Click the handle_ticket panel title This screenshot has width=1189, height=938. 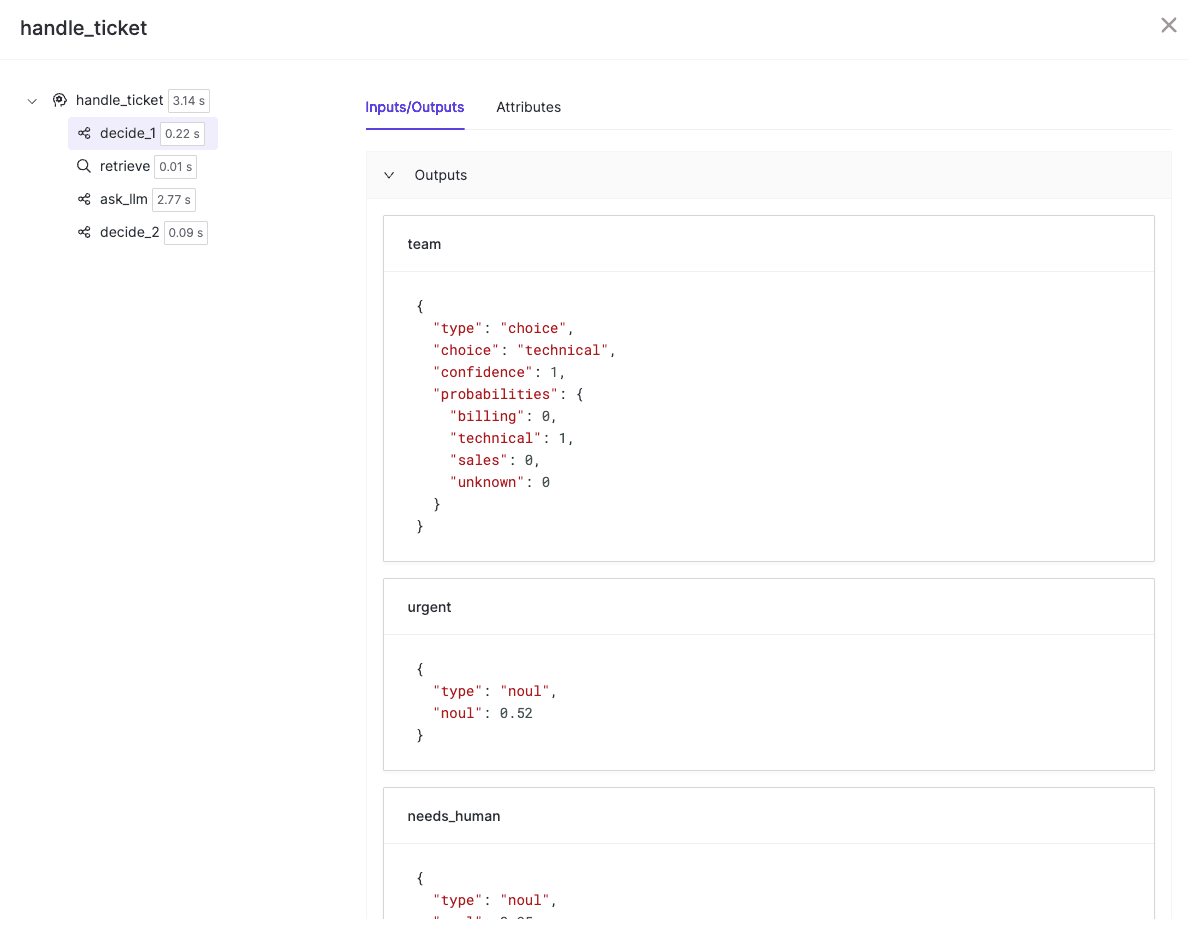click(x=83, y=28)
